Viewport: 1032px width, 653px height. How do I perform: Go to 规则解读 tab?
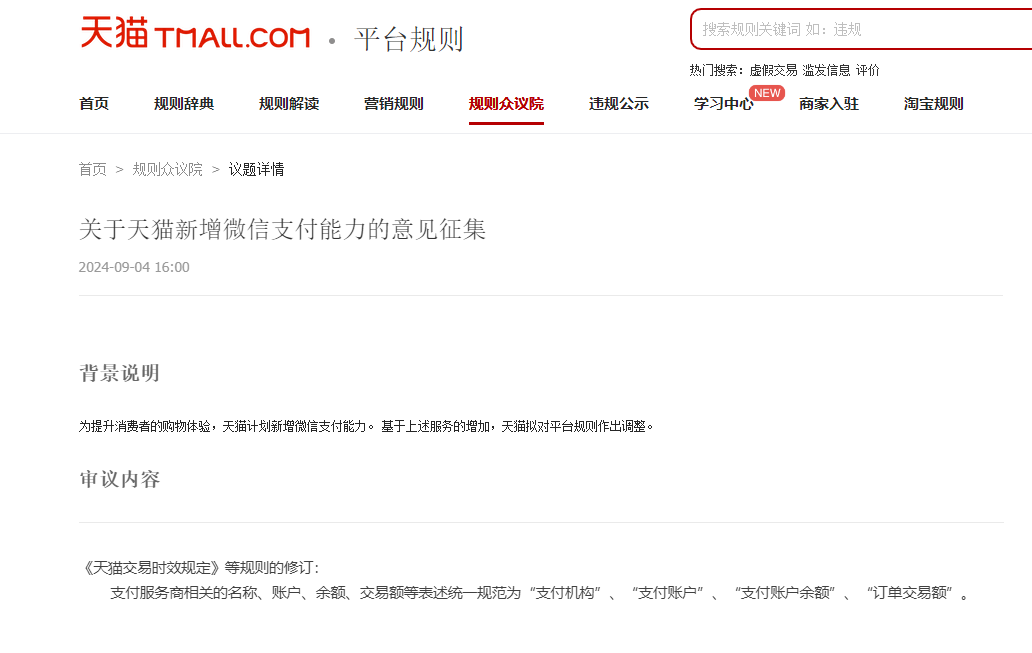289,104
